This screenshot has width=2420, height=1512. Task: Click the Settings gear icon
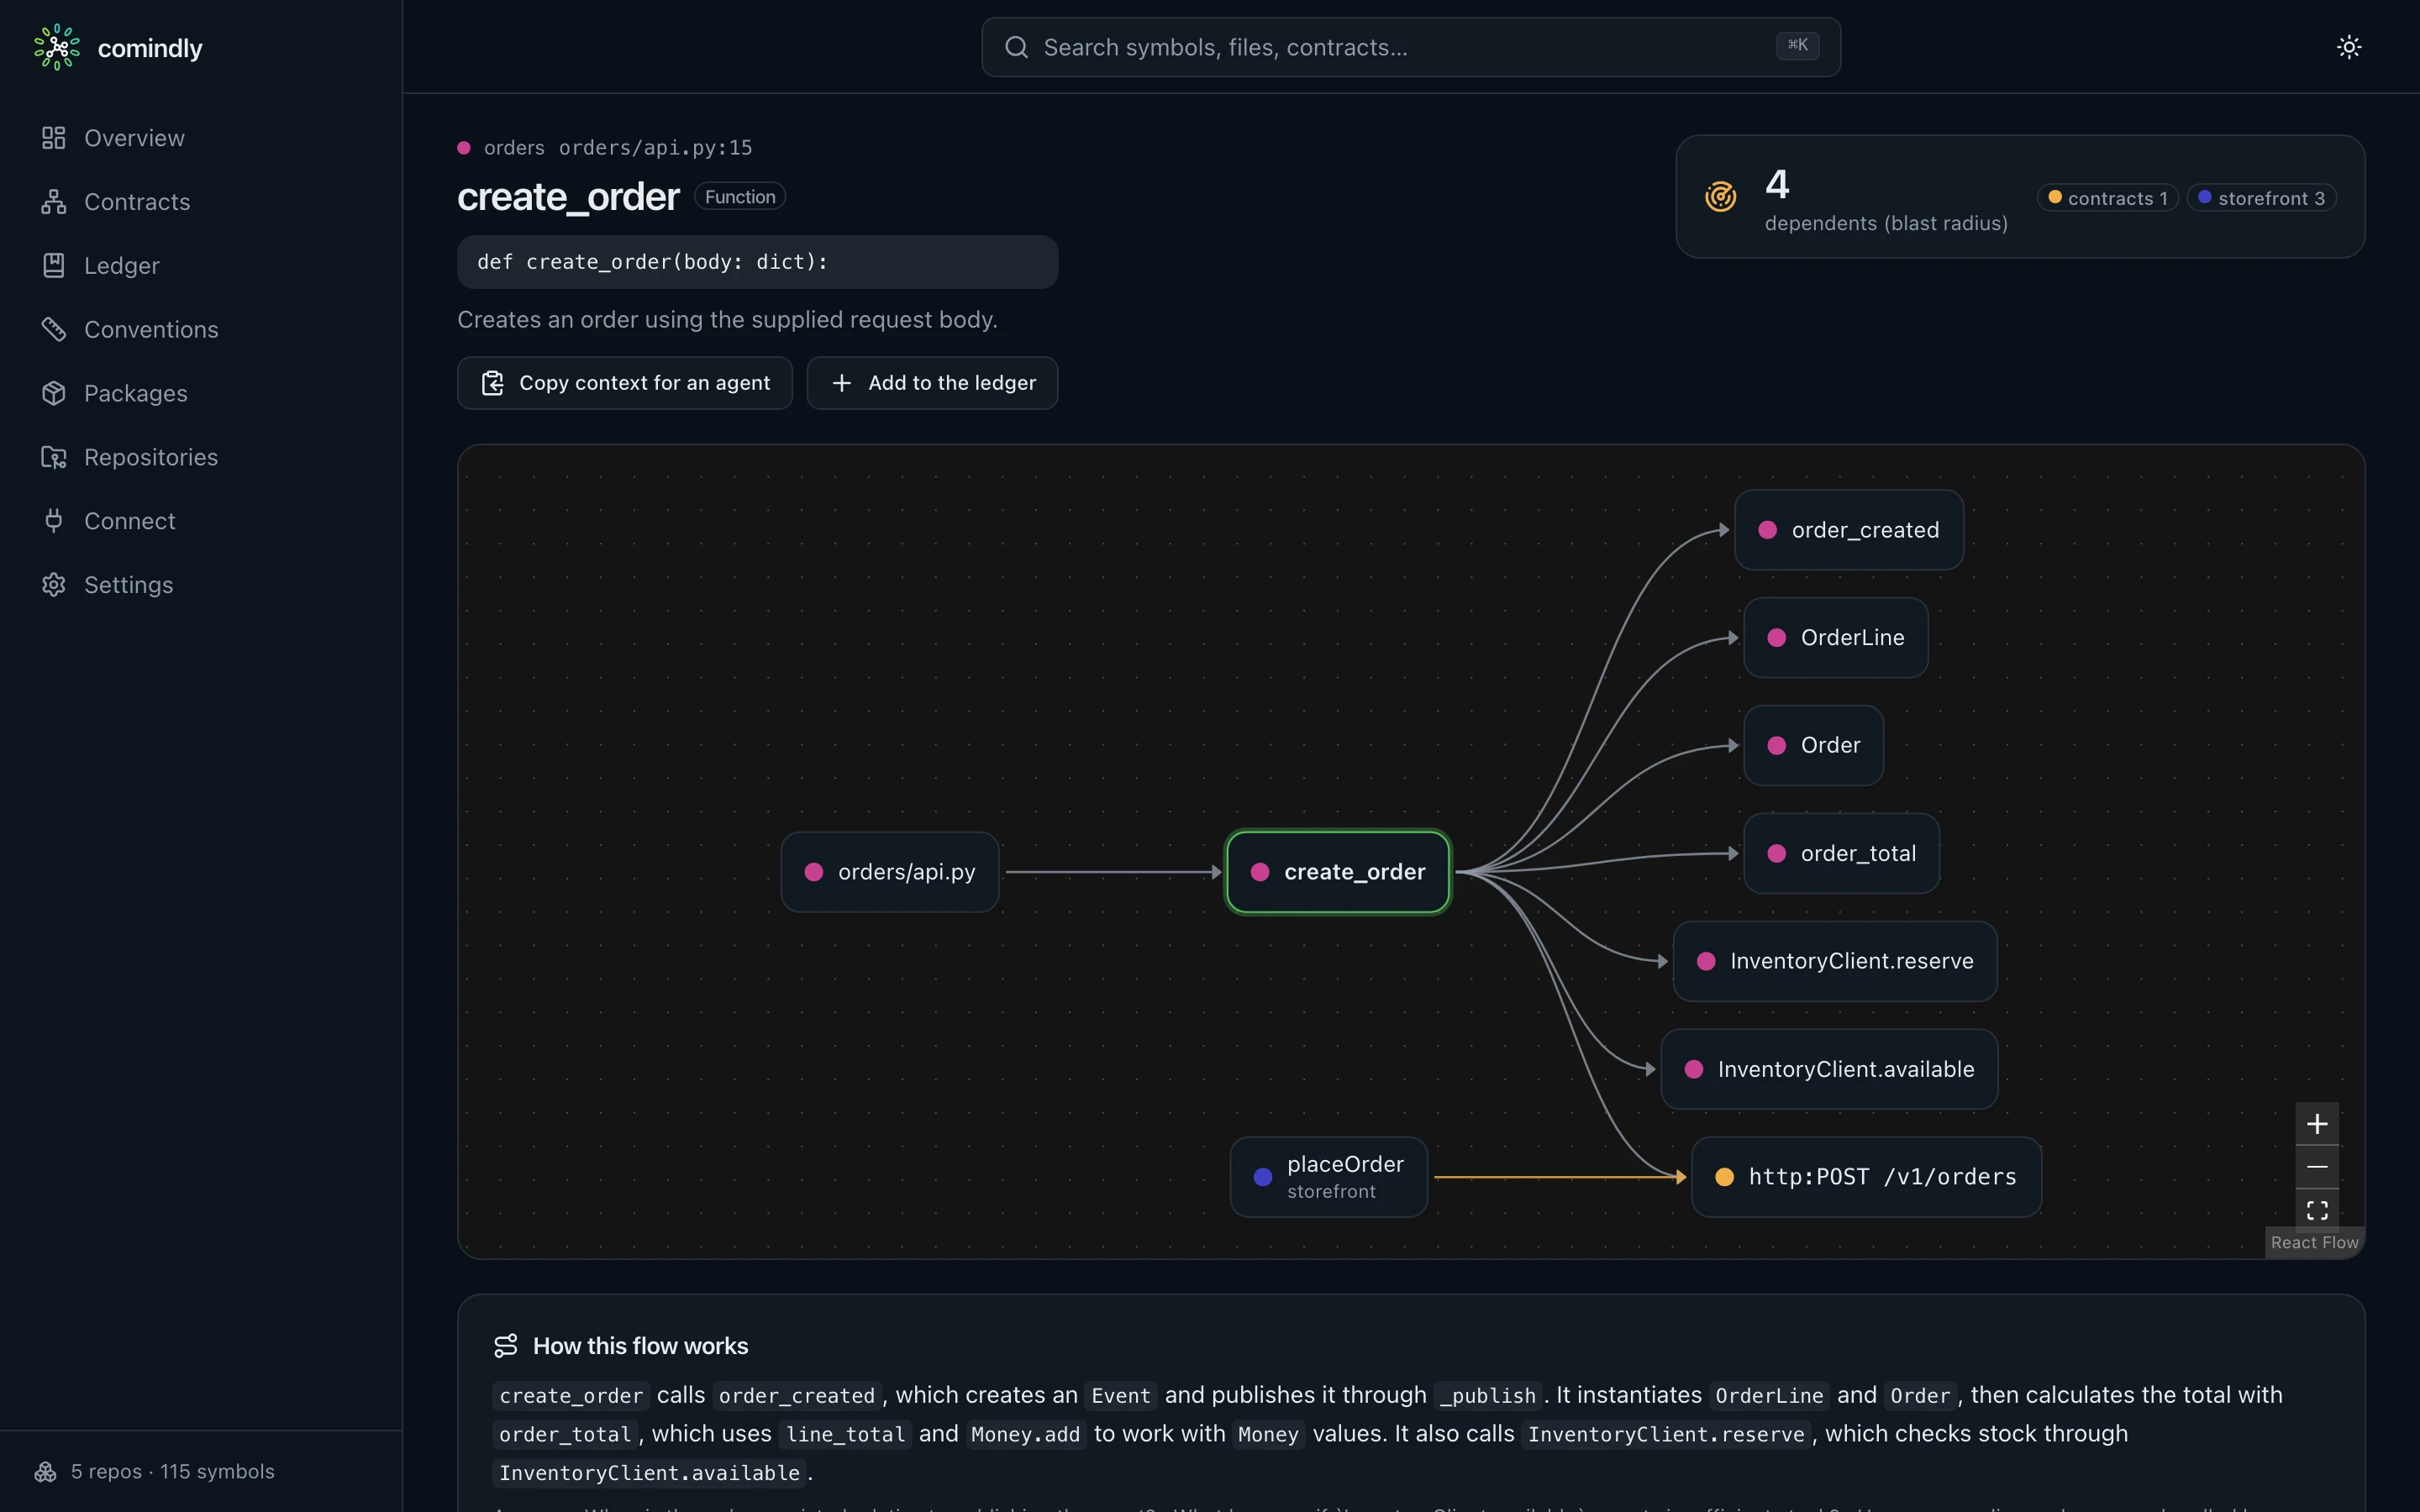pyautogui.click(x=54, y=585)
